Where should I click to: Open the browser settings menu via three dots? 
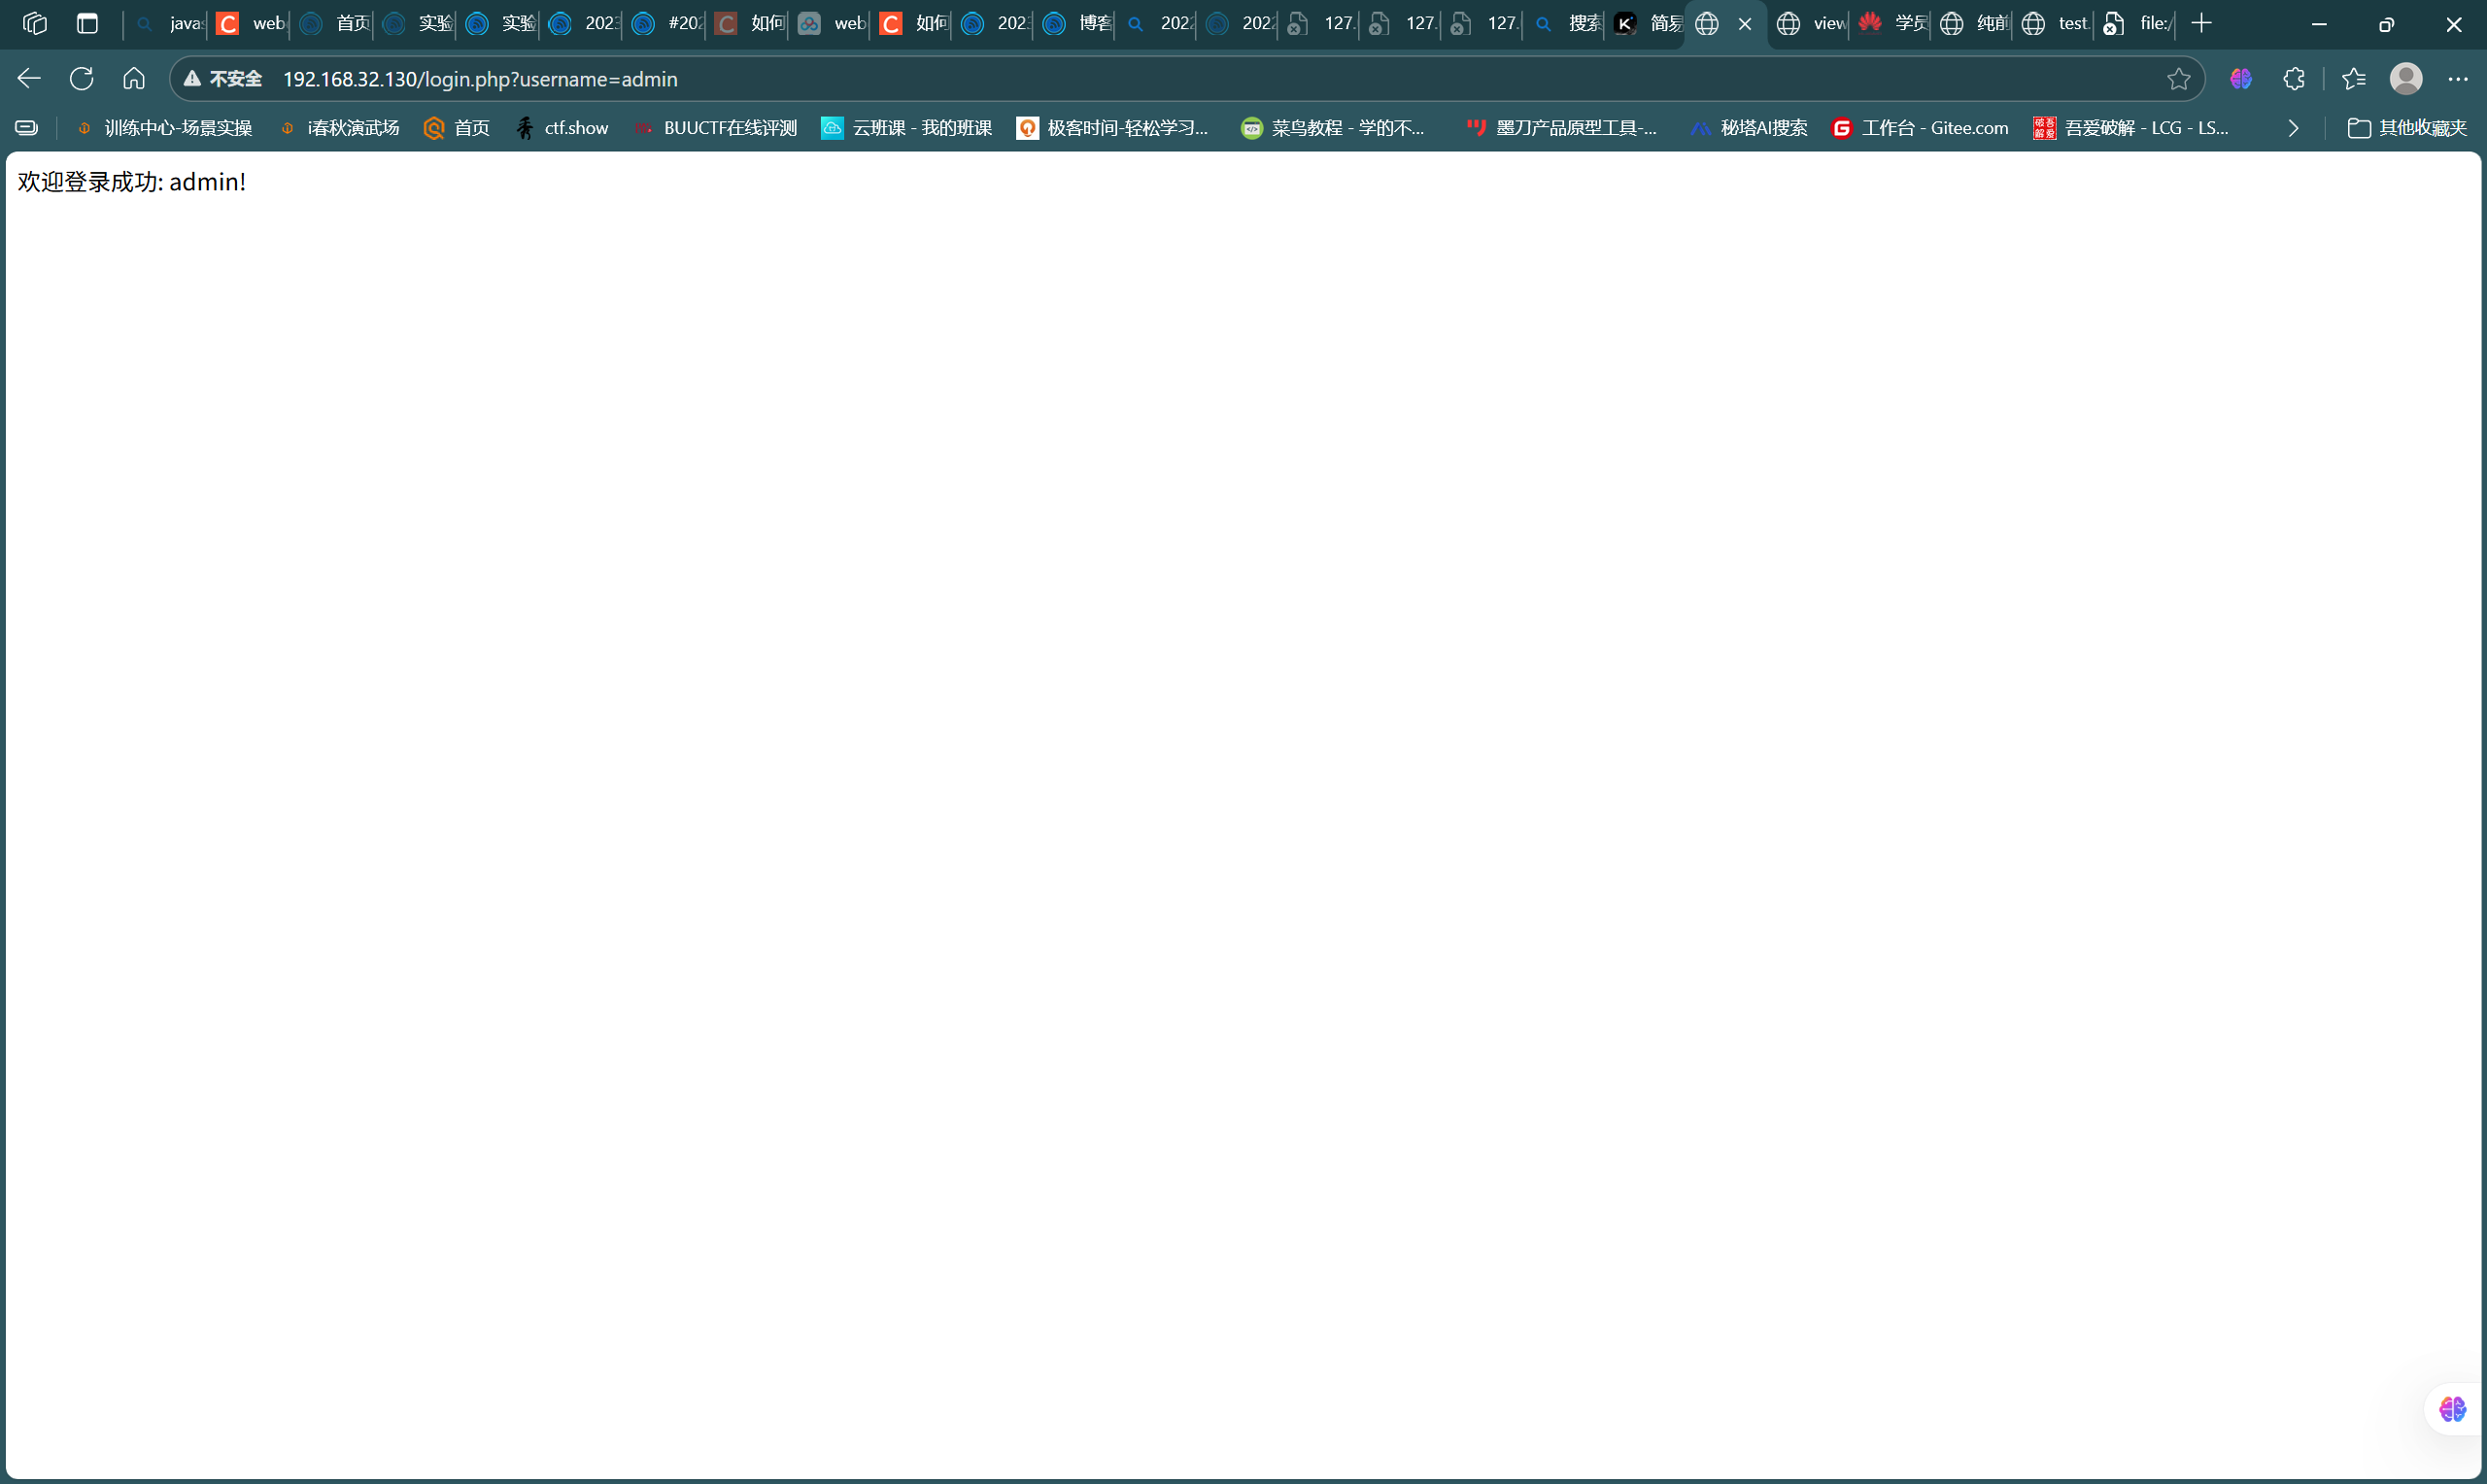coord(2457,79)
